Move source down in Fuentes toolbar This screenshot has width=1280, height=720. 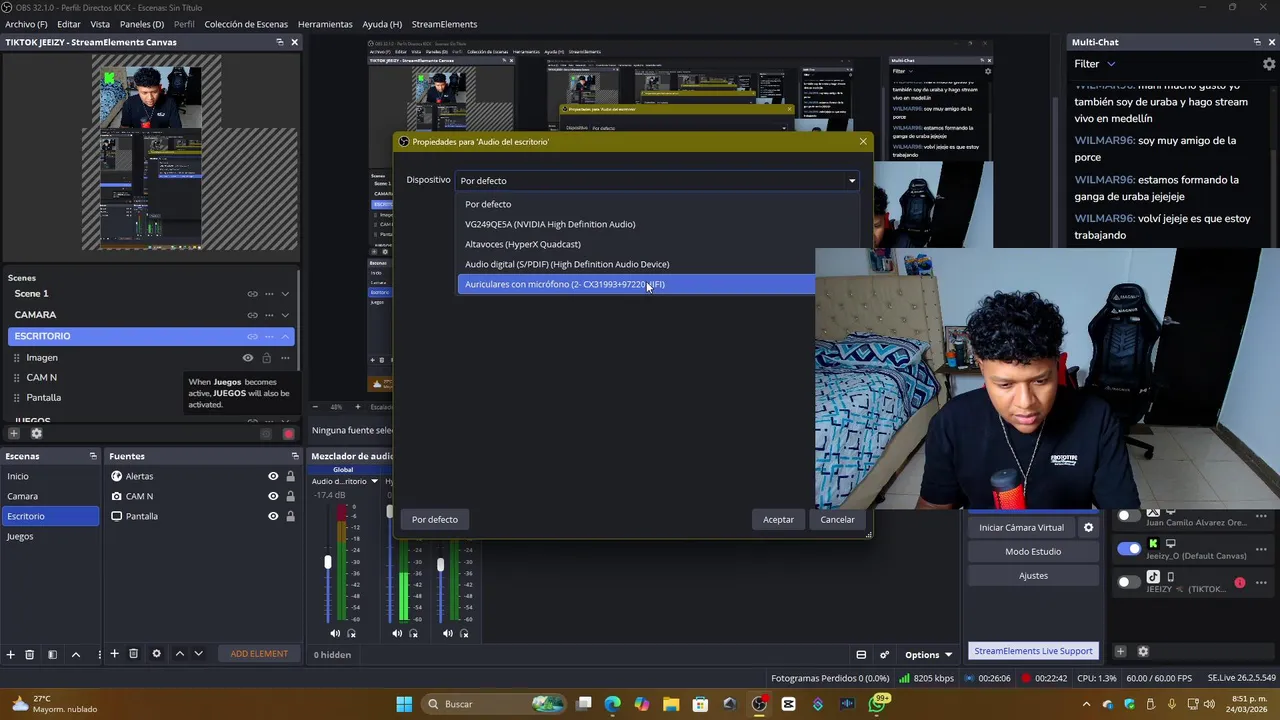[x=198, y=654]
